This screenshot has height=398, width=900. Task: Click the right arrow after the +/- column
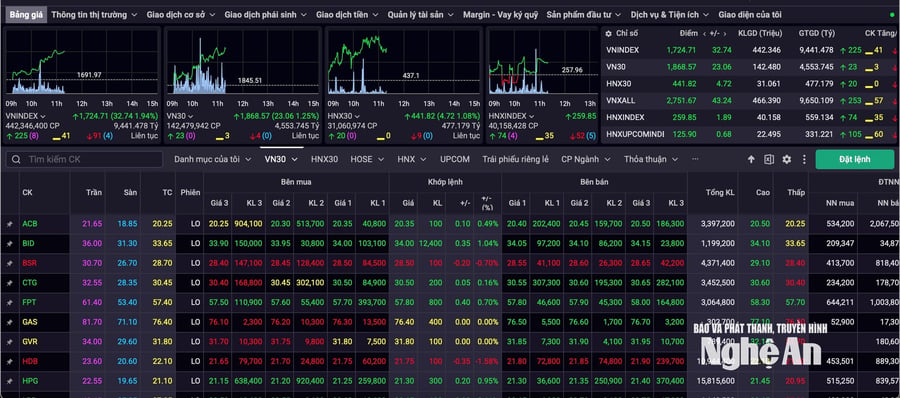click(725, 34)
